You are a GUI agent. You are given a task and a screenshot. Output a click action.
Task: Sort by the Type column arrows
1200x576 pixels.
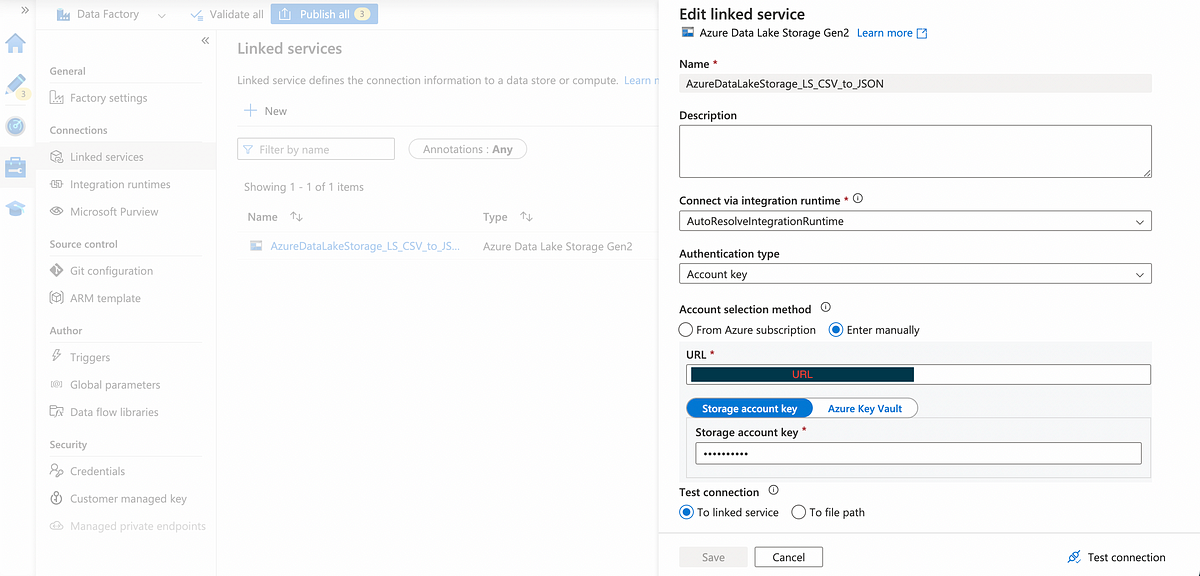coord(526,217)
